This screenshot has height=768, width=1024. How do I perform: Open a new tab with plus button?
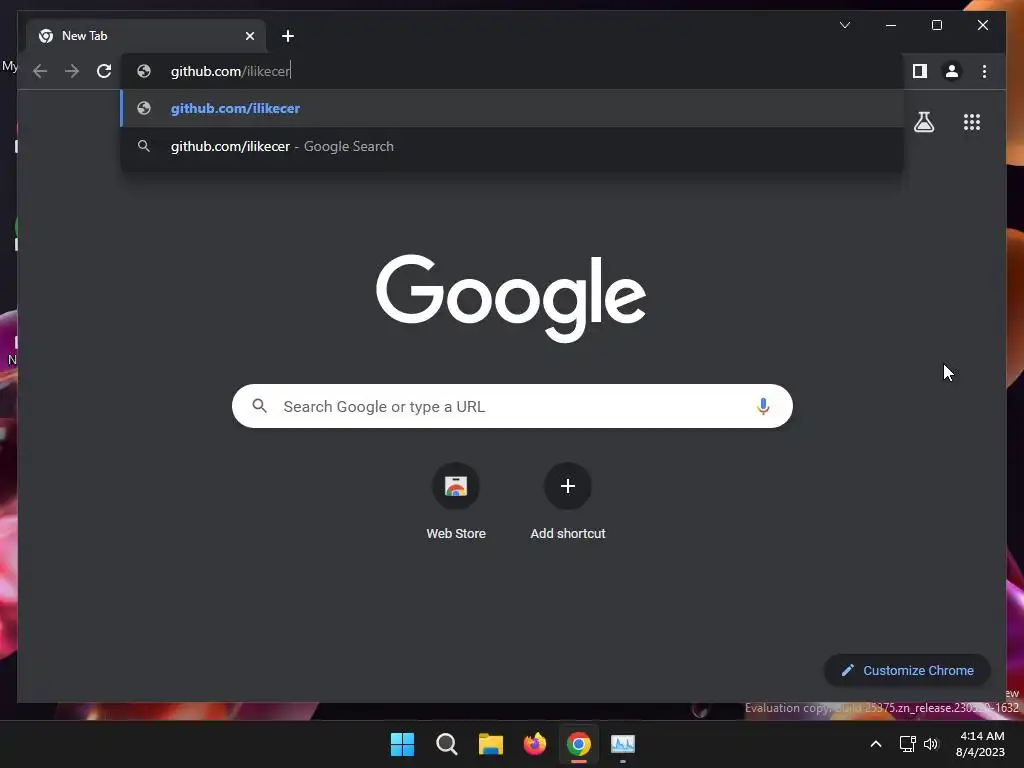(287, 36)
